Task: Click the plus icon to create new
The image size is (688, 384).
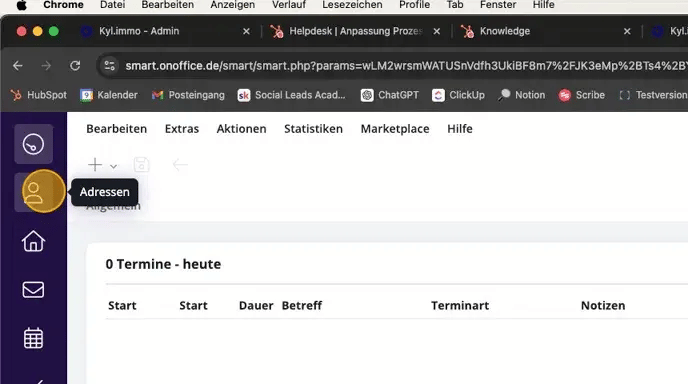Action: coord(95,165)
